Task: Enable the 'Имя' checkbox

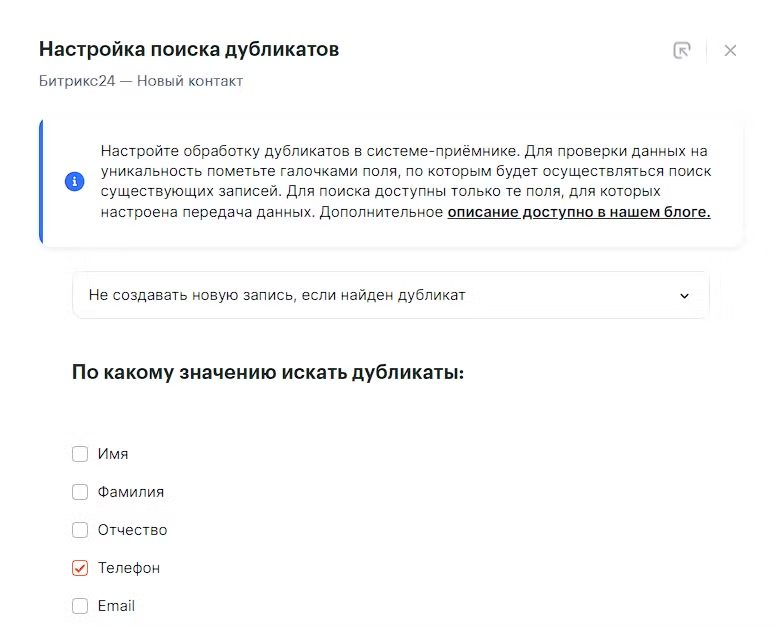Action: [80, 454]
